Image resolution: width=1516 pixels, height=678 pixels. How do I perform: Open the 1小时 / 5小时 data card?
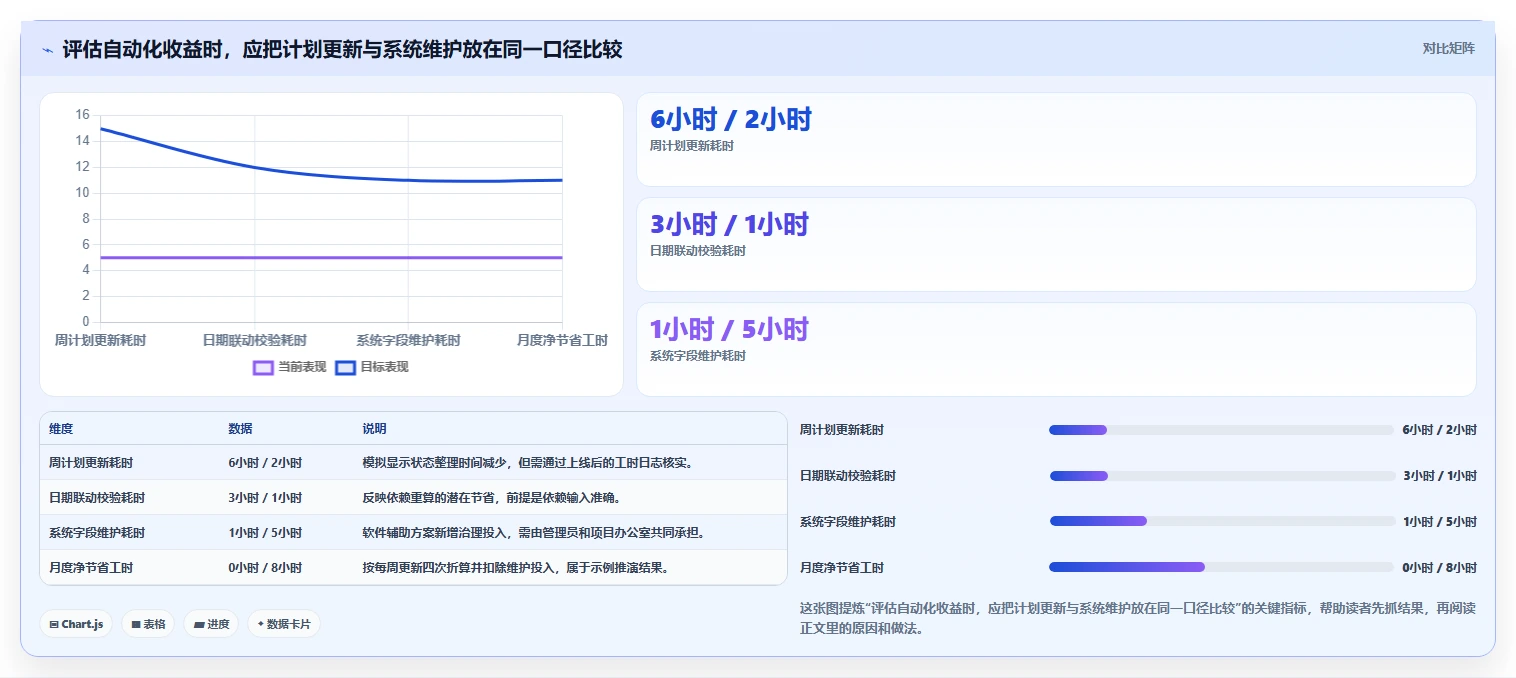point(1056,349)
